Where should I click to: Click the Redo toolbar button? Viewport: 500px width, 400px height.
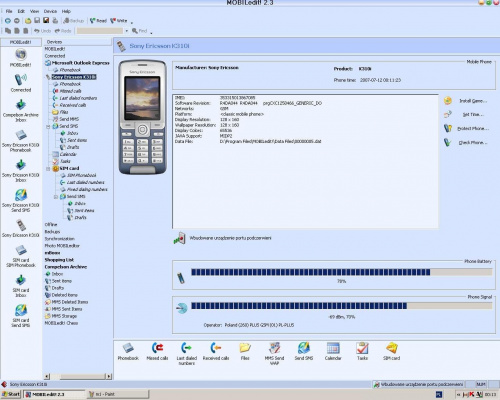63,31
